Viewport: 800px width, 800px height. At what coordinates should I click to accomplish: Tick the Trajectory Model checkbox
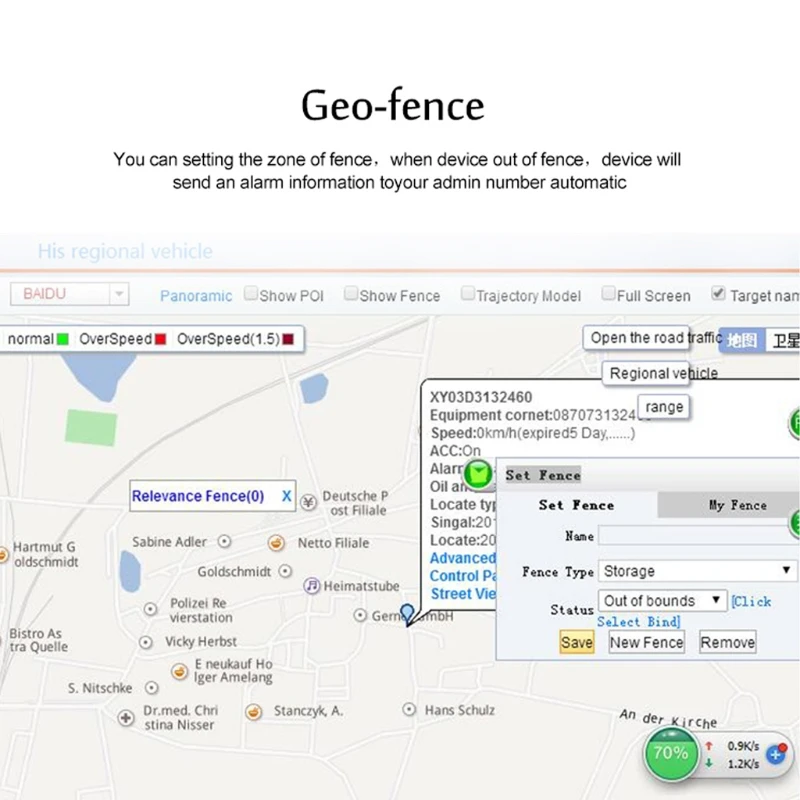pyautogui.click(x=467, y=293)
